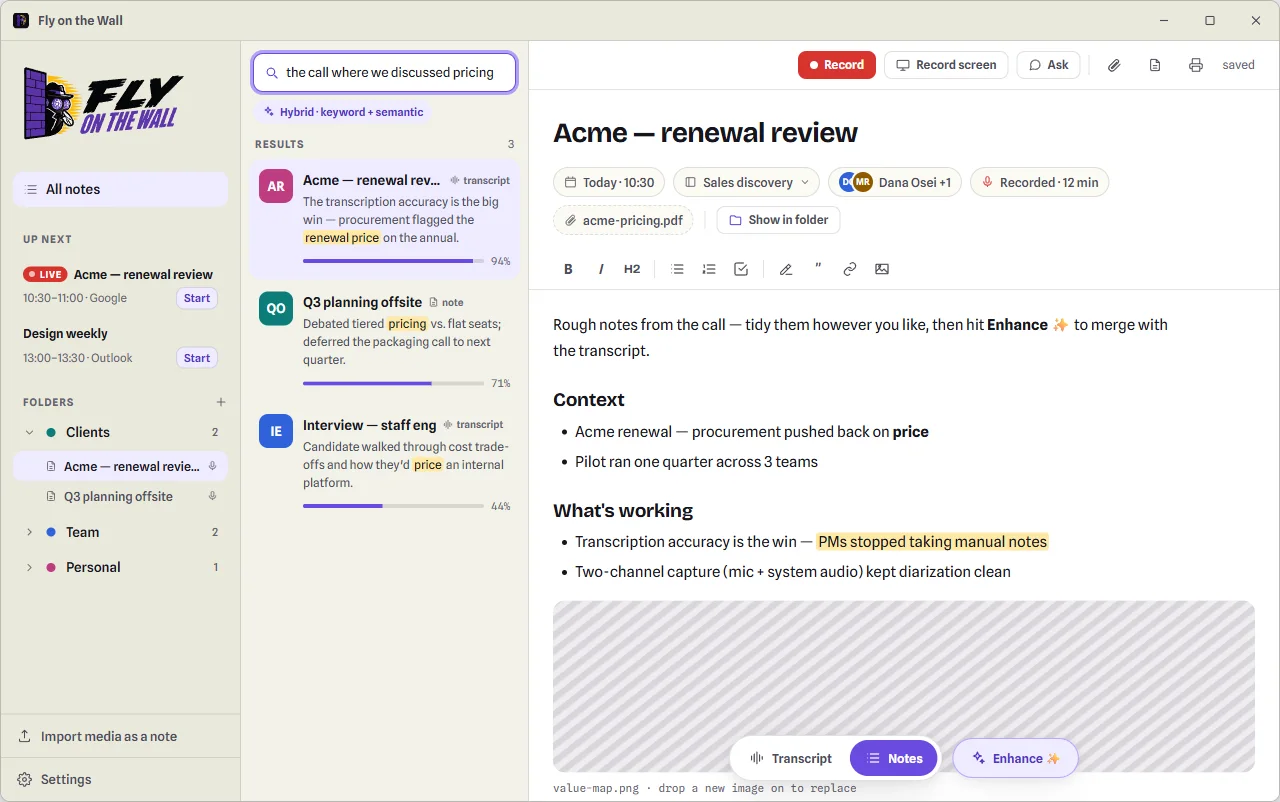Click the document export icon
1280x802 pixels.
coord(1155,65)
